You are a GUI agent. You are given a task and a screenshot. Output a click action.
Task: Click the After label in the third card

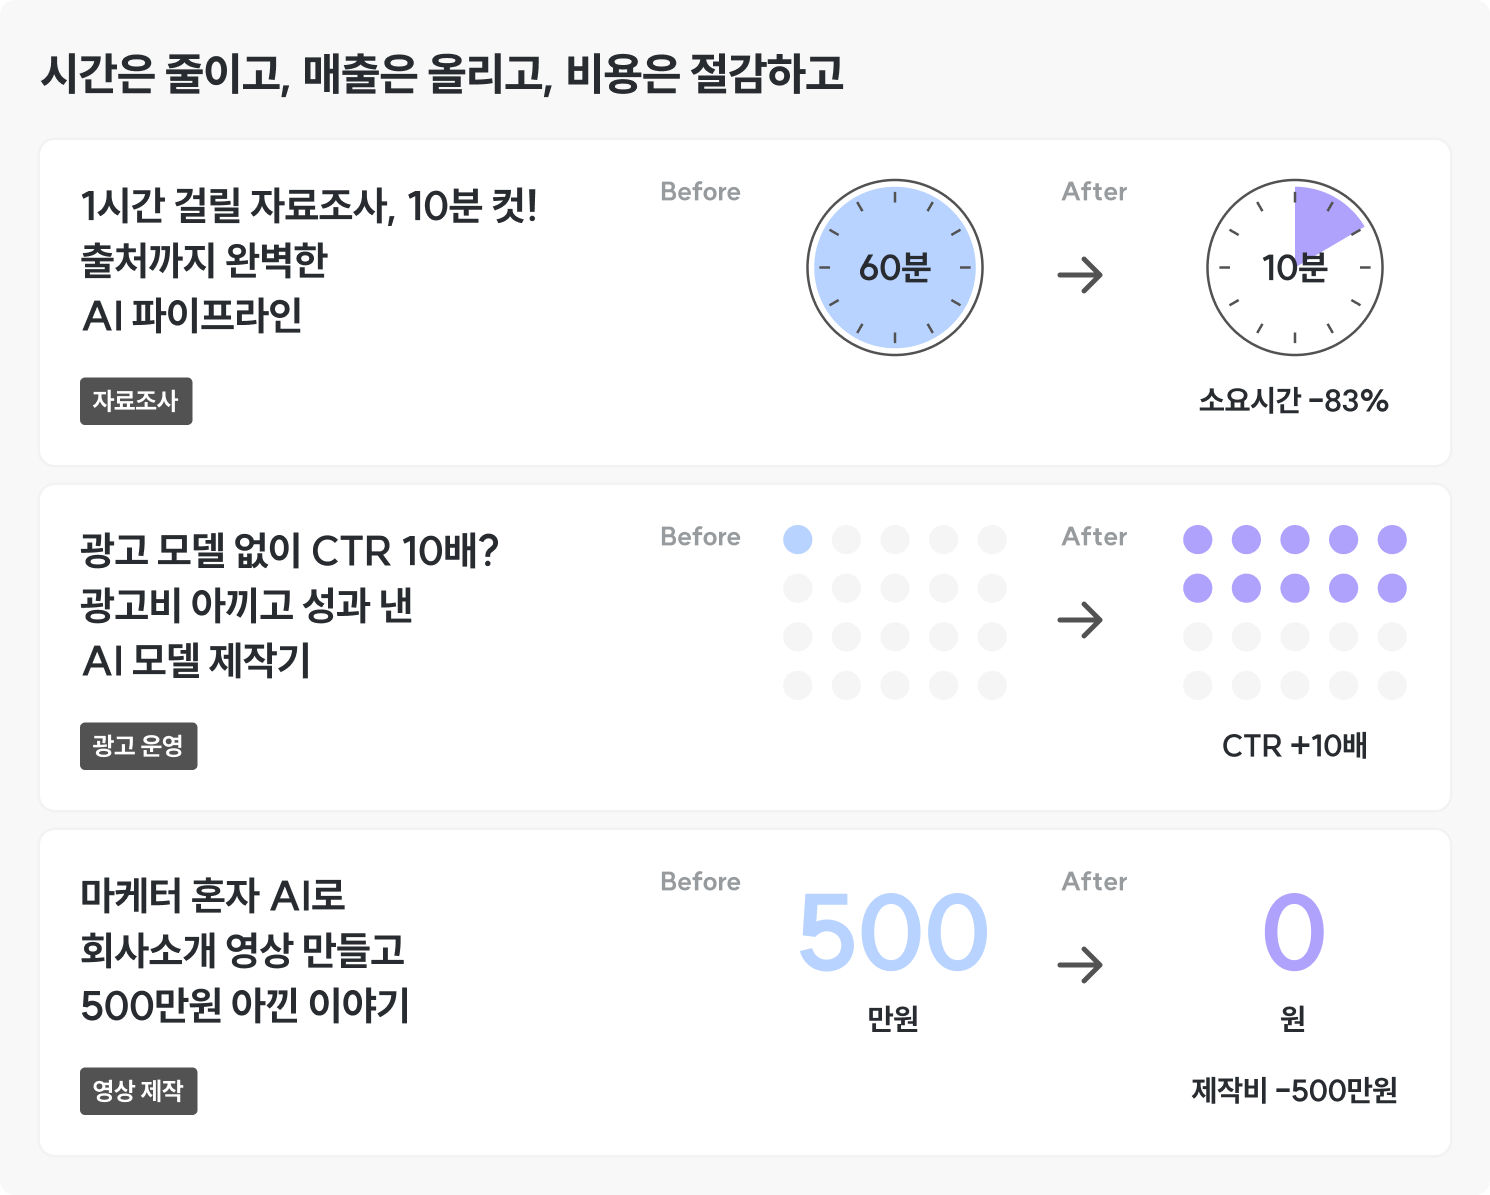point(1094,881)
